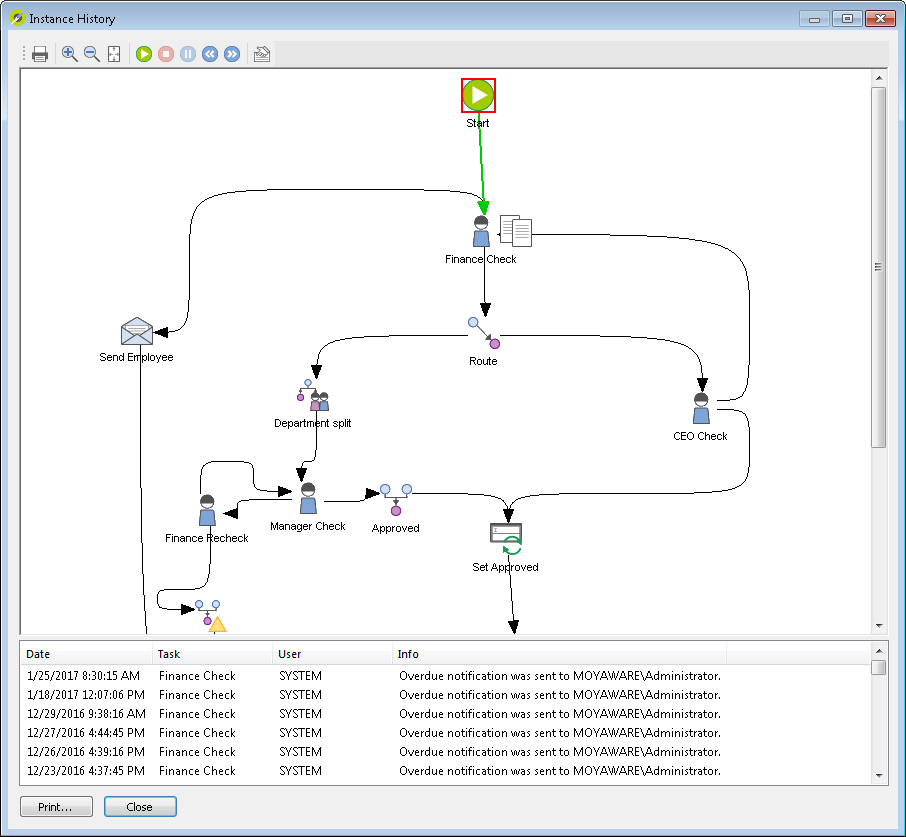Select the Set Approved form node
The width and height of the screenshot is (906, 837).
[506, 539]
